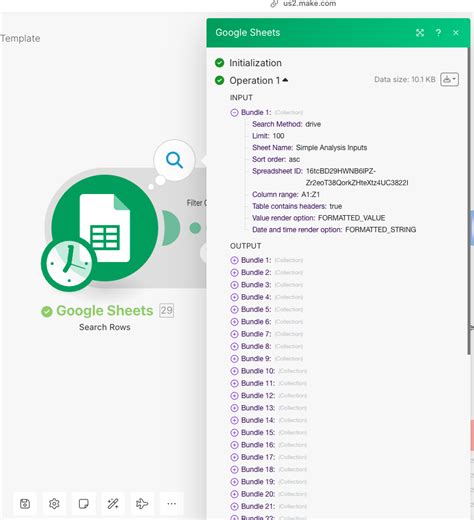The height and width of the screenshot is (520, 474).
Task: Expand output Bundle 17
Action: pos(234,457)
